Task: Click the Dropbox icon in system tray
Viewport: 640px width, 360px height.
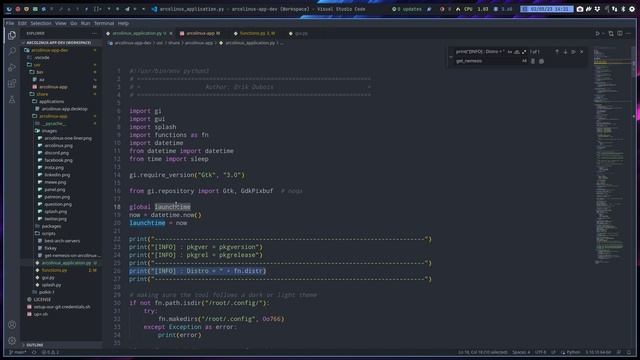Action: tap(597, 9)
